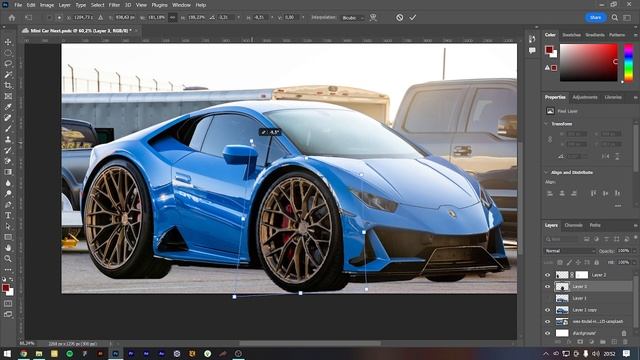
Task: Select the Eraser tool
Action: 8,161
